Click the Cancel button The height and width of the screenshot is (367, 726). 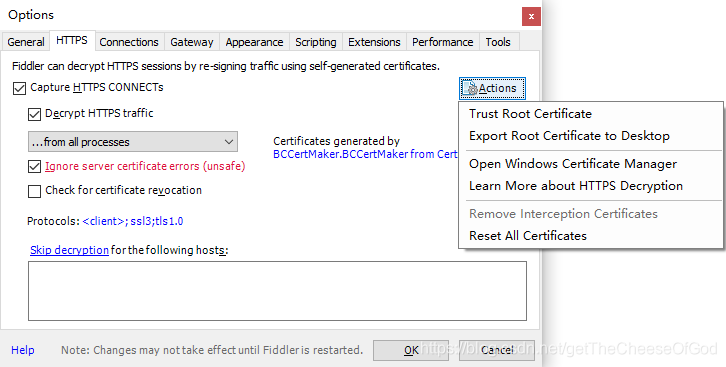tap(496, 350)
